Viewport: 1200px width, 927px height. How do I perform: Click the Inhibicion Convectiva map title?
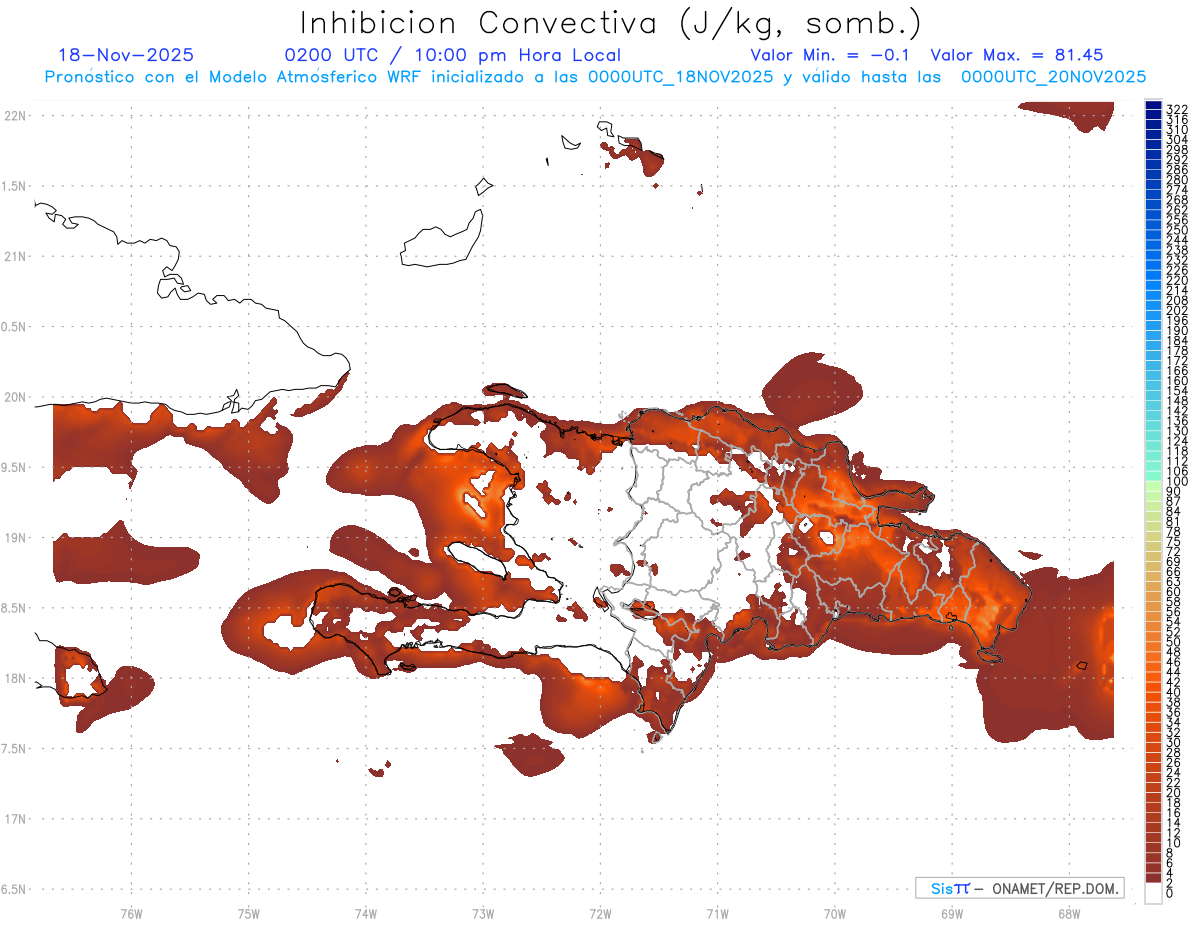click(x=610, y=23)
